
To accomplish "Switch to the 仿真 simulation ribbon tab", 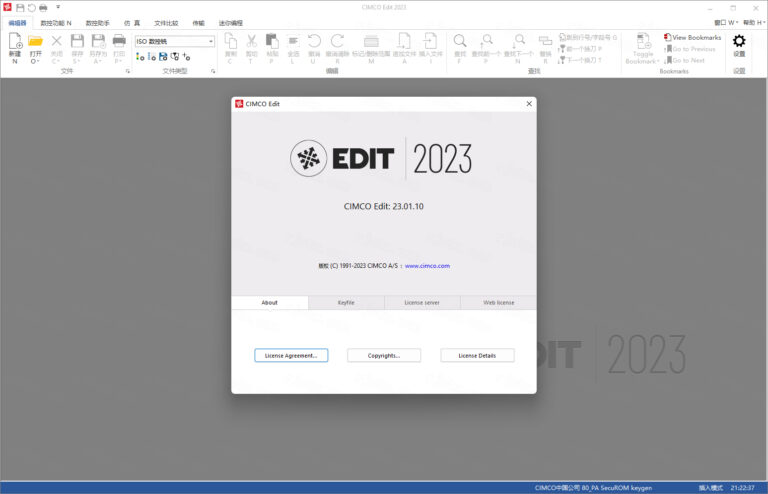I will (x=132, y=23).
